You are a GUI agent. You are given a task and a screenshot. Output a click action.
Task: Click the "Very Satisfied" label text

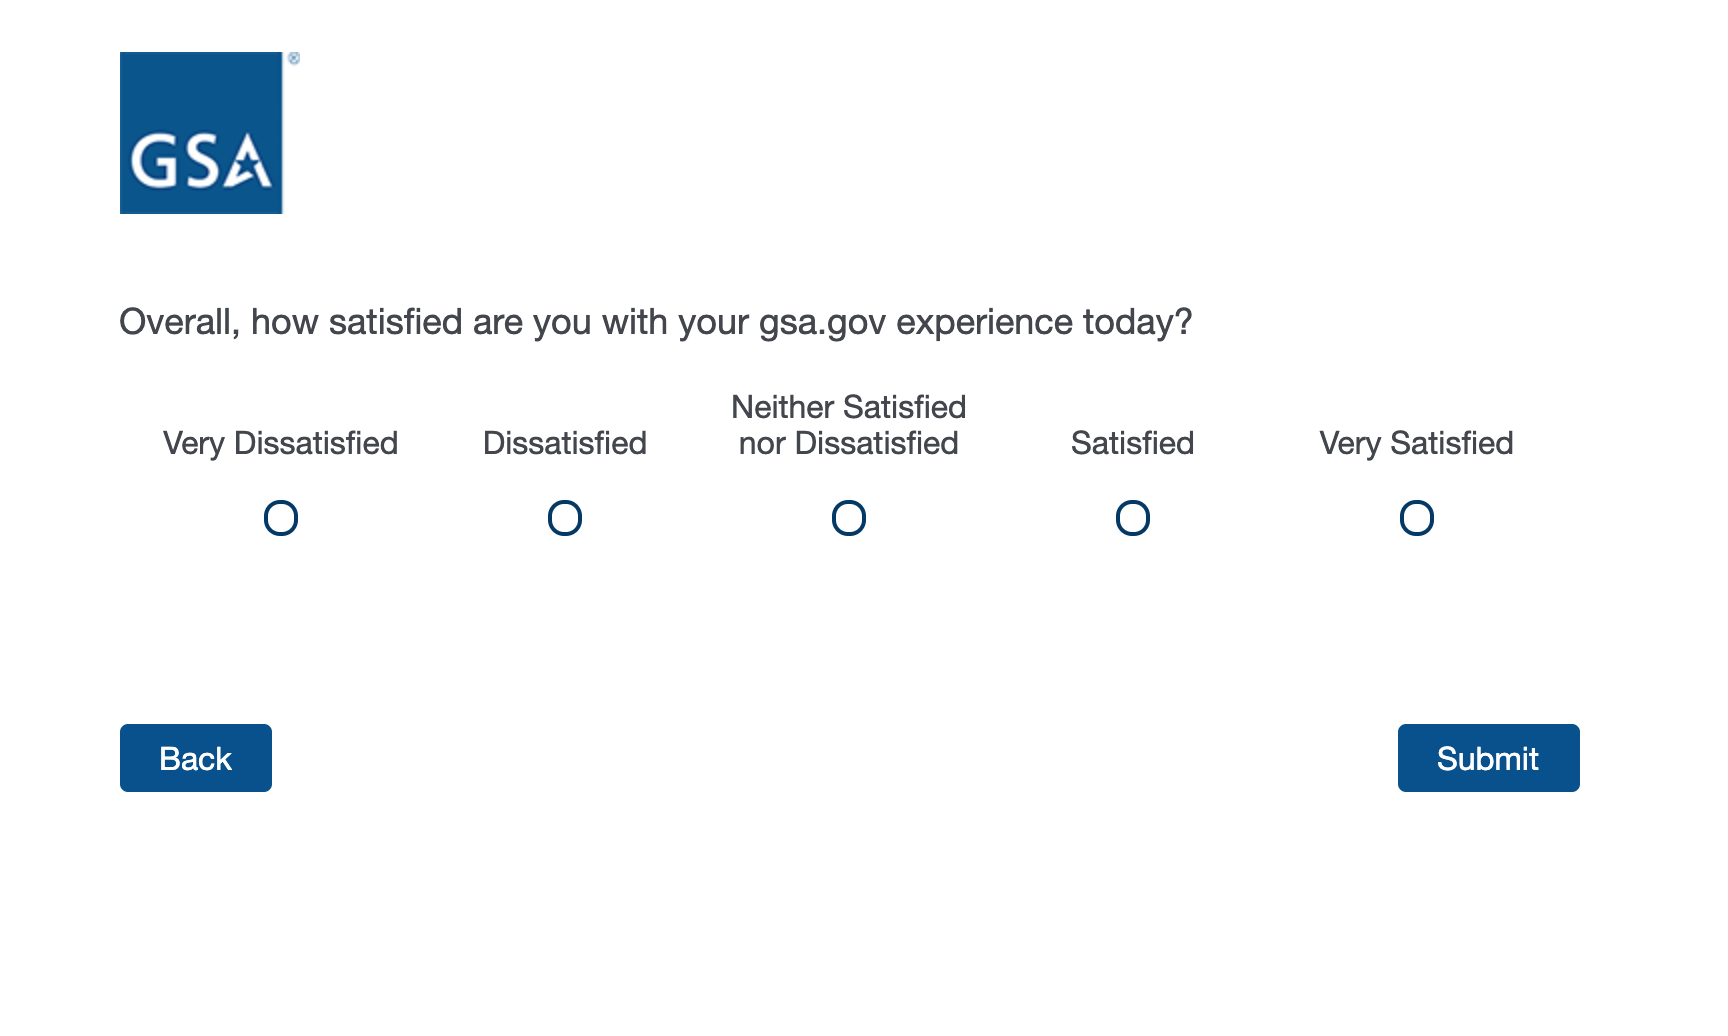1416,443
